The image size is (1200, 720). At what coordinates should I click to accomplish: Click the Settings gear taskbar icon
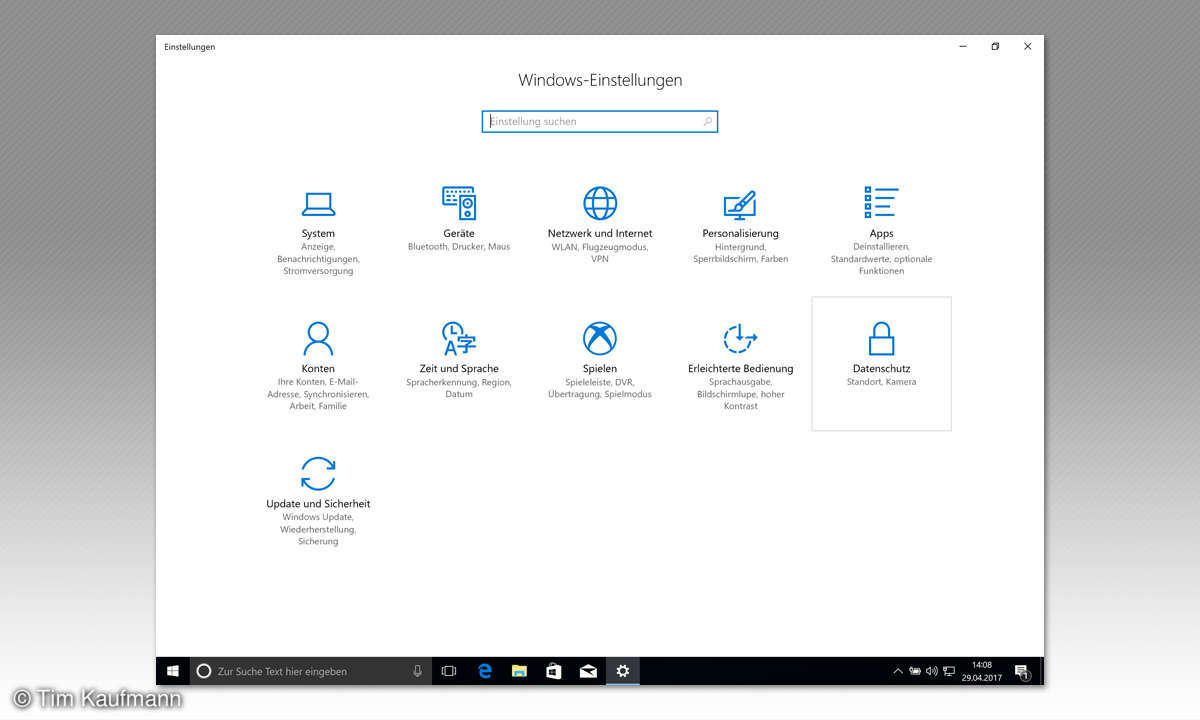pyautogui.click(x=623, y=671)
